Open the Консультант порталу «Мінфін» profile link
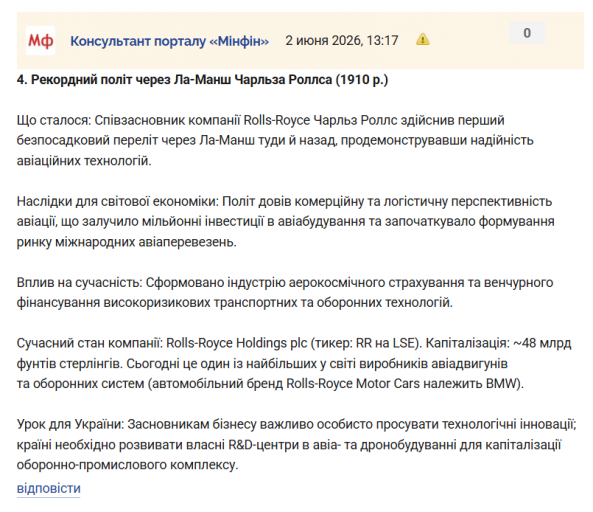Viewport: 593px width, 512px height. pos(169,41)
